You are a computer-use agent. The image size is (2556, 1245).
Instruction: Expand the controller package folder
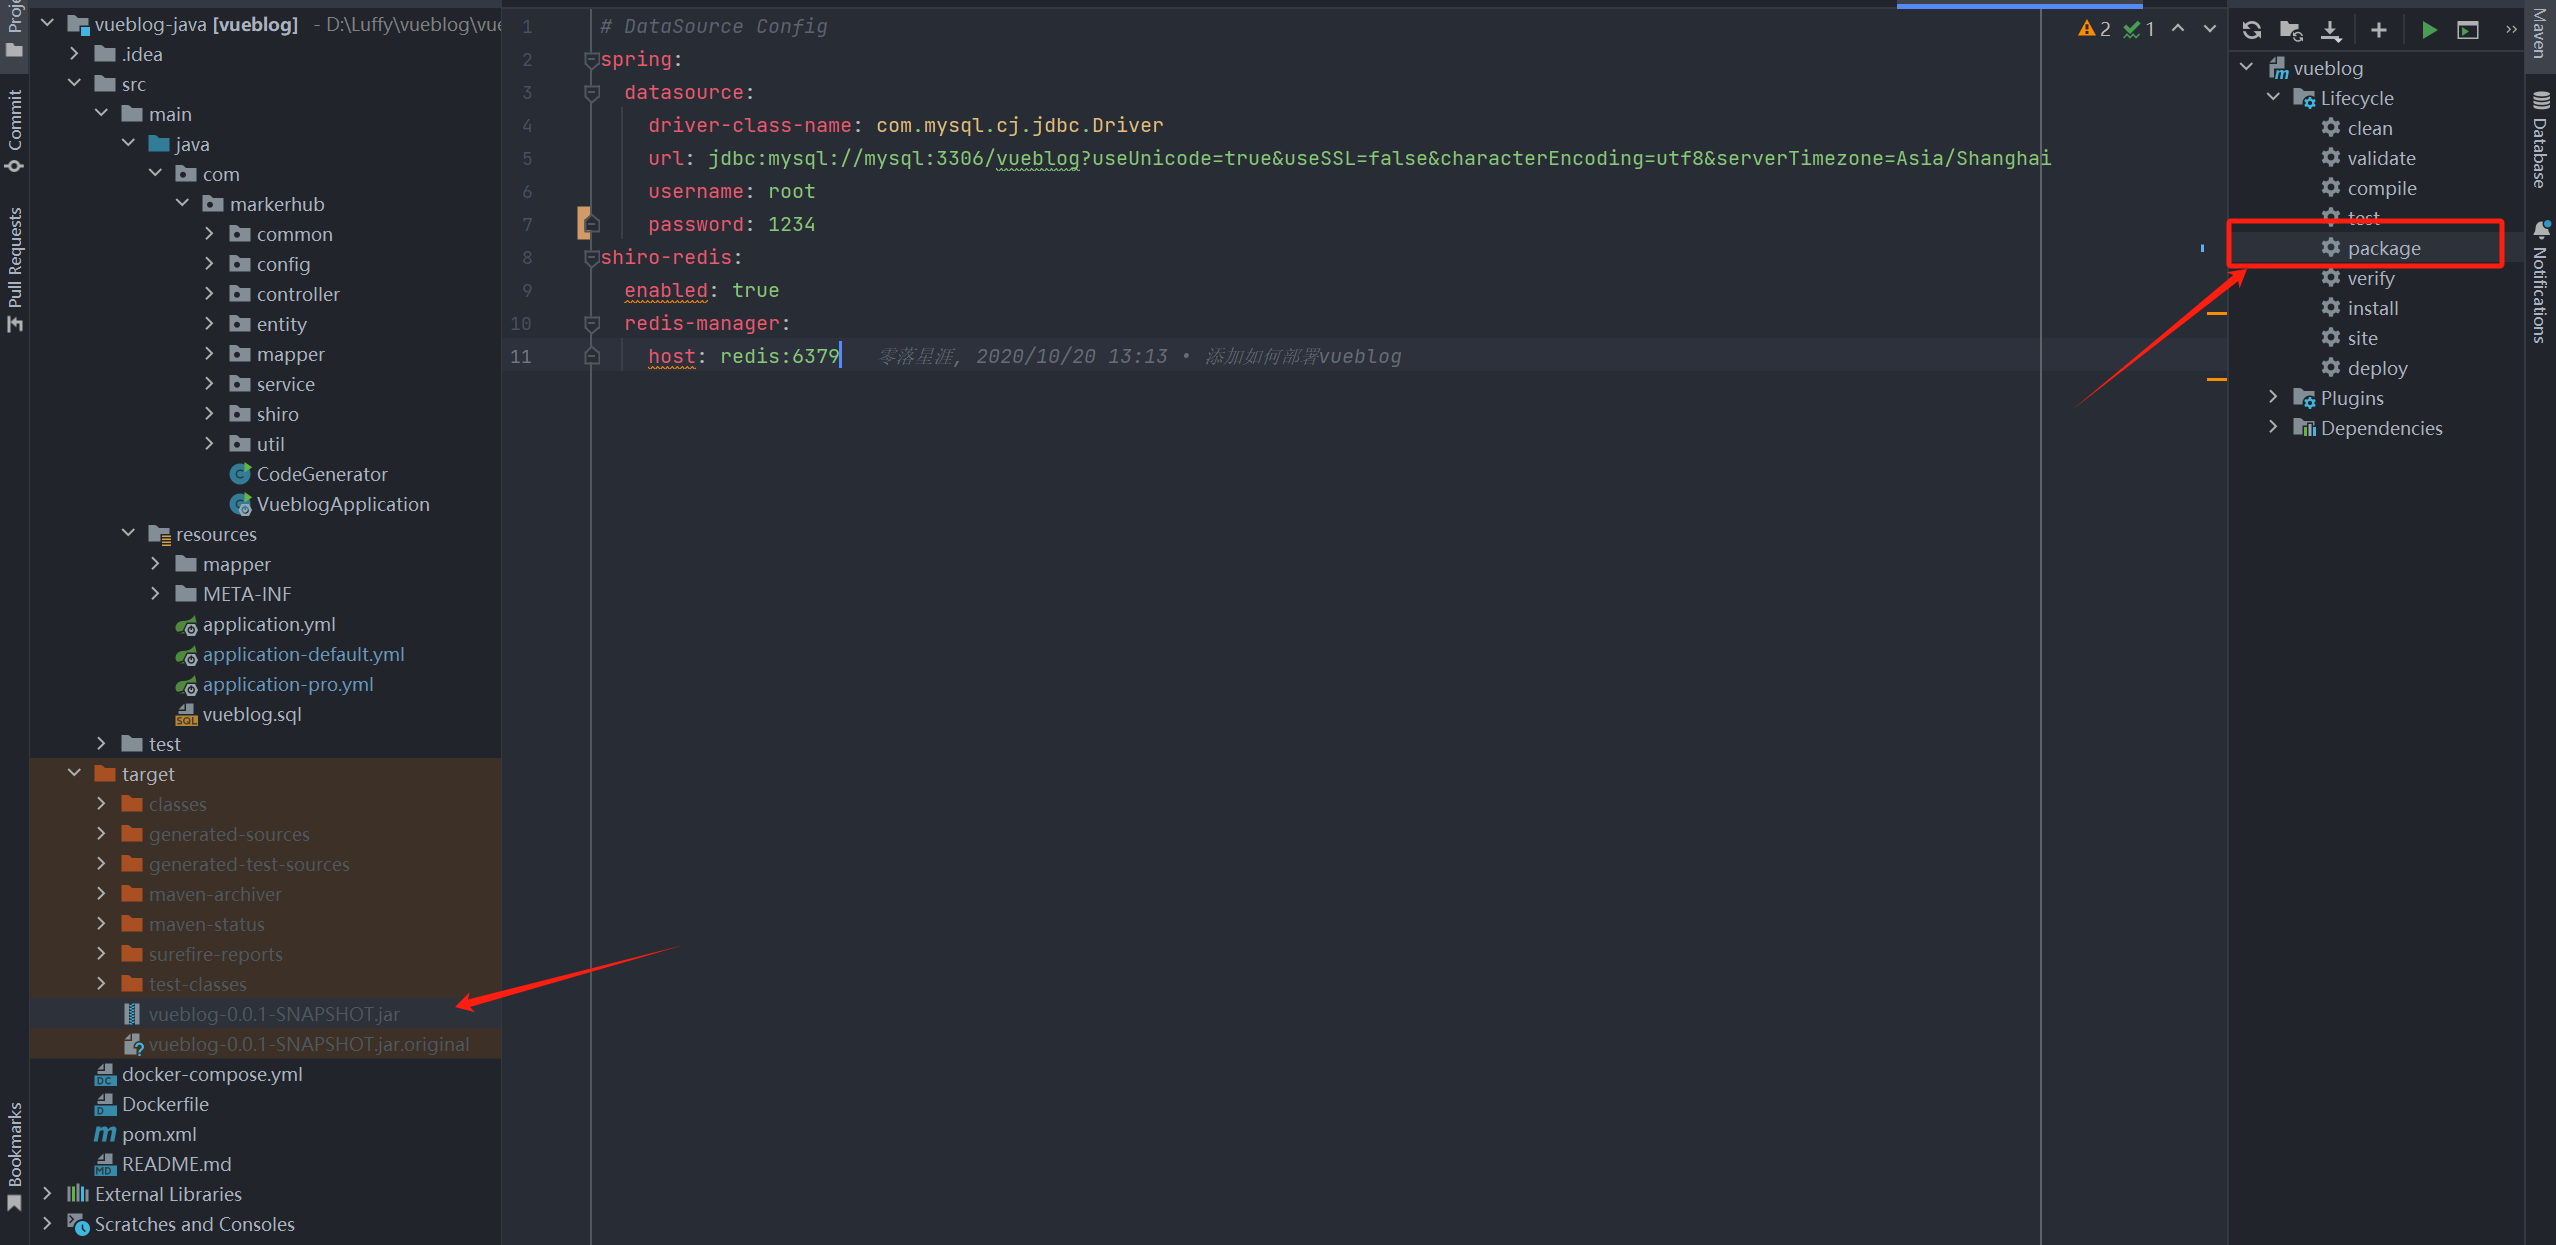point(209,294)
